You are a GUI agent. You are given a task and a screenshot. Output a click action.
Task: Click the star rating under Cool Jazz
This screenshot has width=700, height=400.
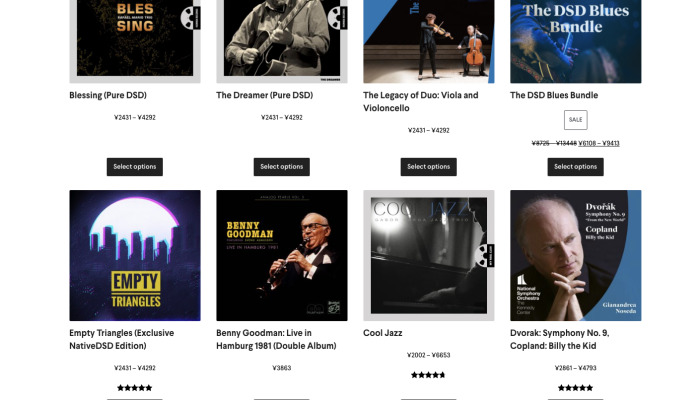[429, 375]
